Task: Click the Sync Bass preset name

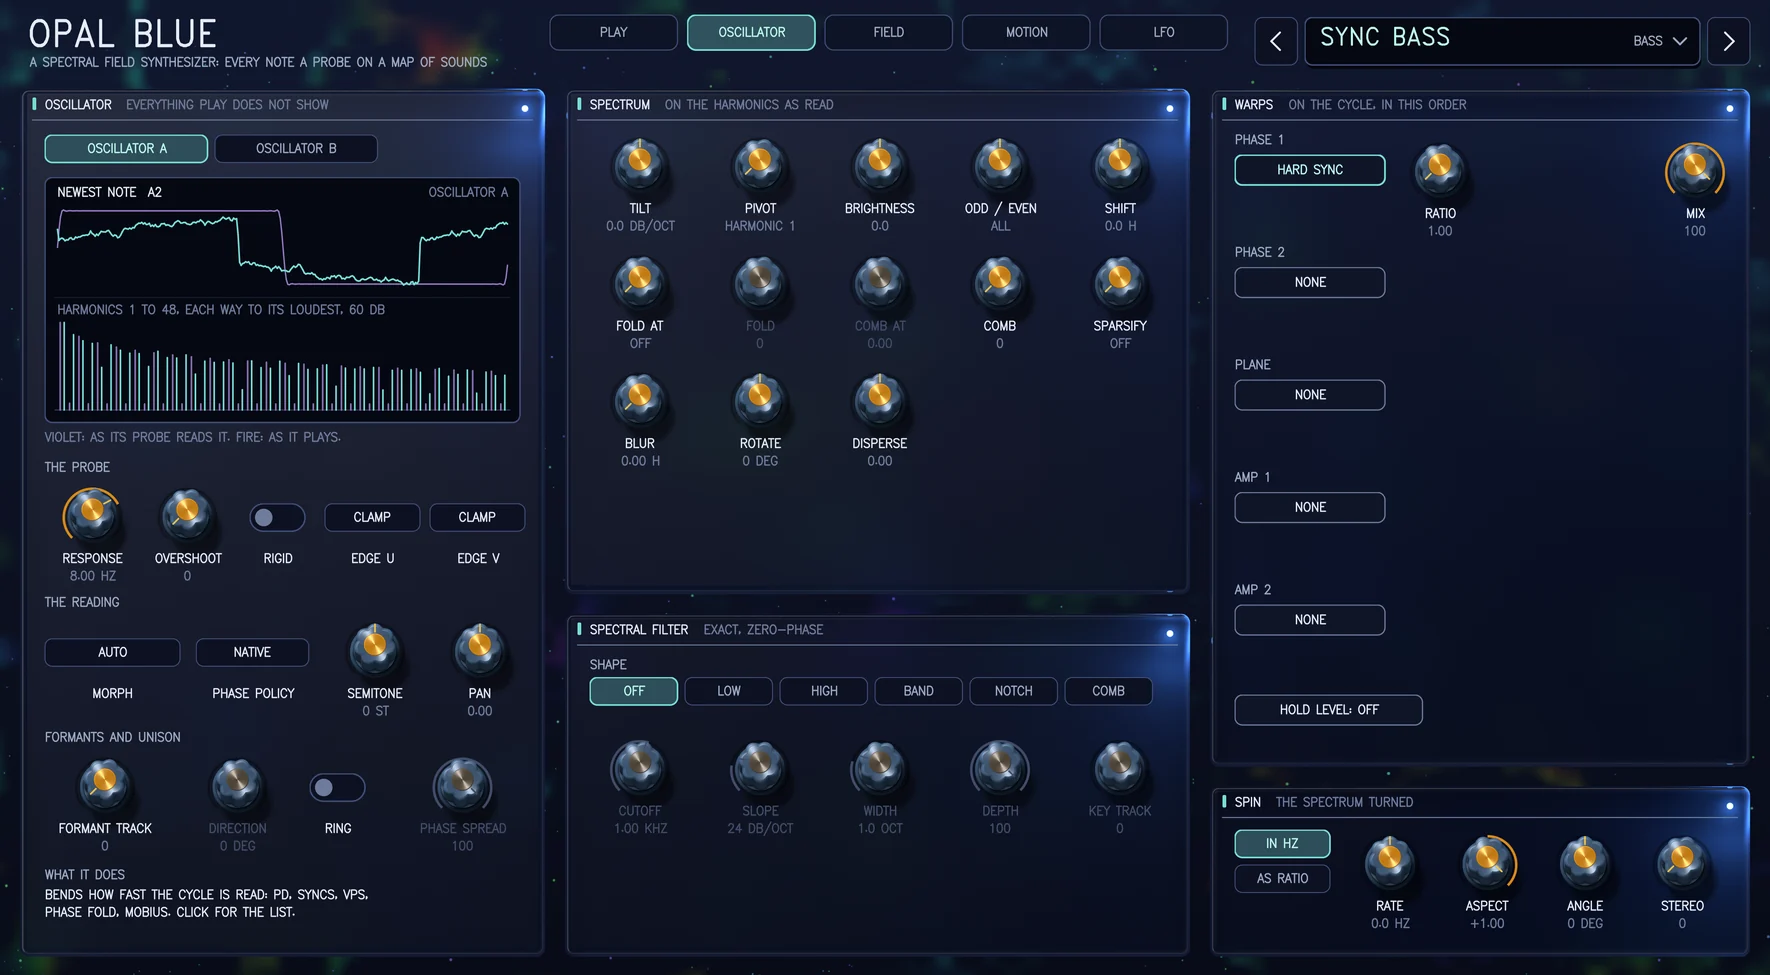Action: pos(1385,38)
